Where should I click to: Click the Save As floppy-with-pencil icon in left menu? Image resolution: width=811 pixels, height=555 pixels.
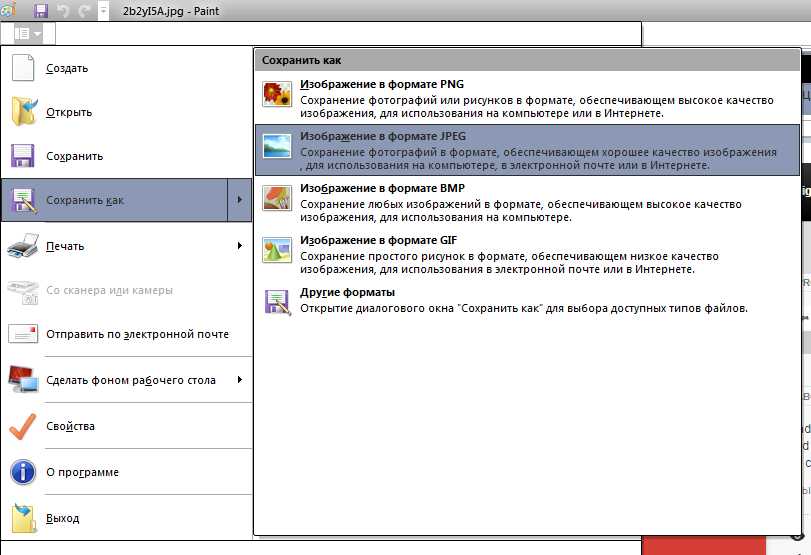click(24, 200)
